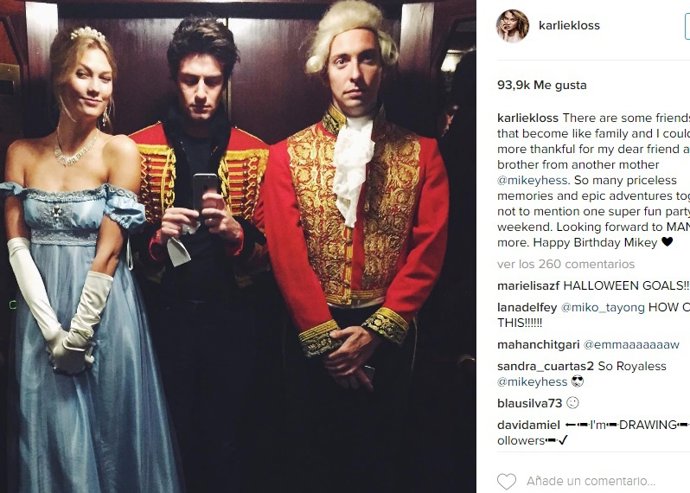Click the follow button beside karliekloss header
The height and width of the screenshot is (493, 690).
[x=687, y=26]
